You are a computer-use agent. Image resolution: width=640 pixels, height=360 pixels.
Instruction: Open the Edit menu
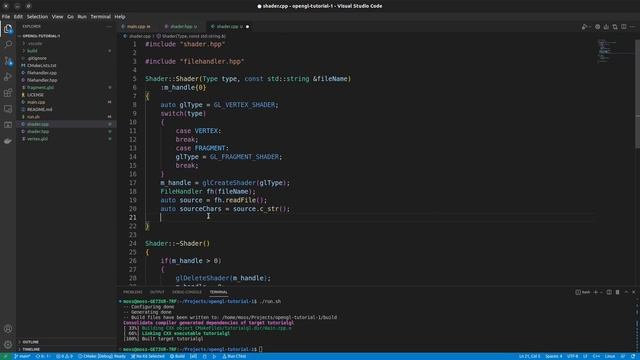pos(18,17)
